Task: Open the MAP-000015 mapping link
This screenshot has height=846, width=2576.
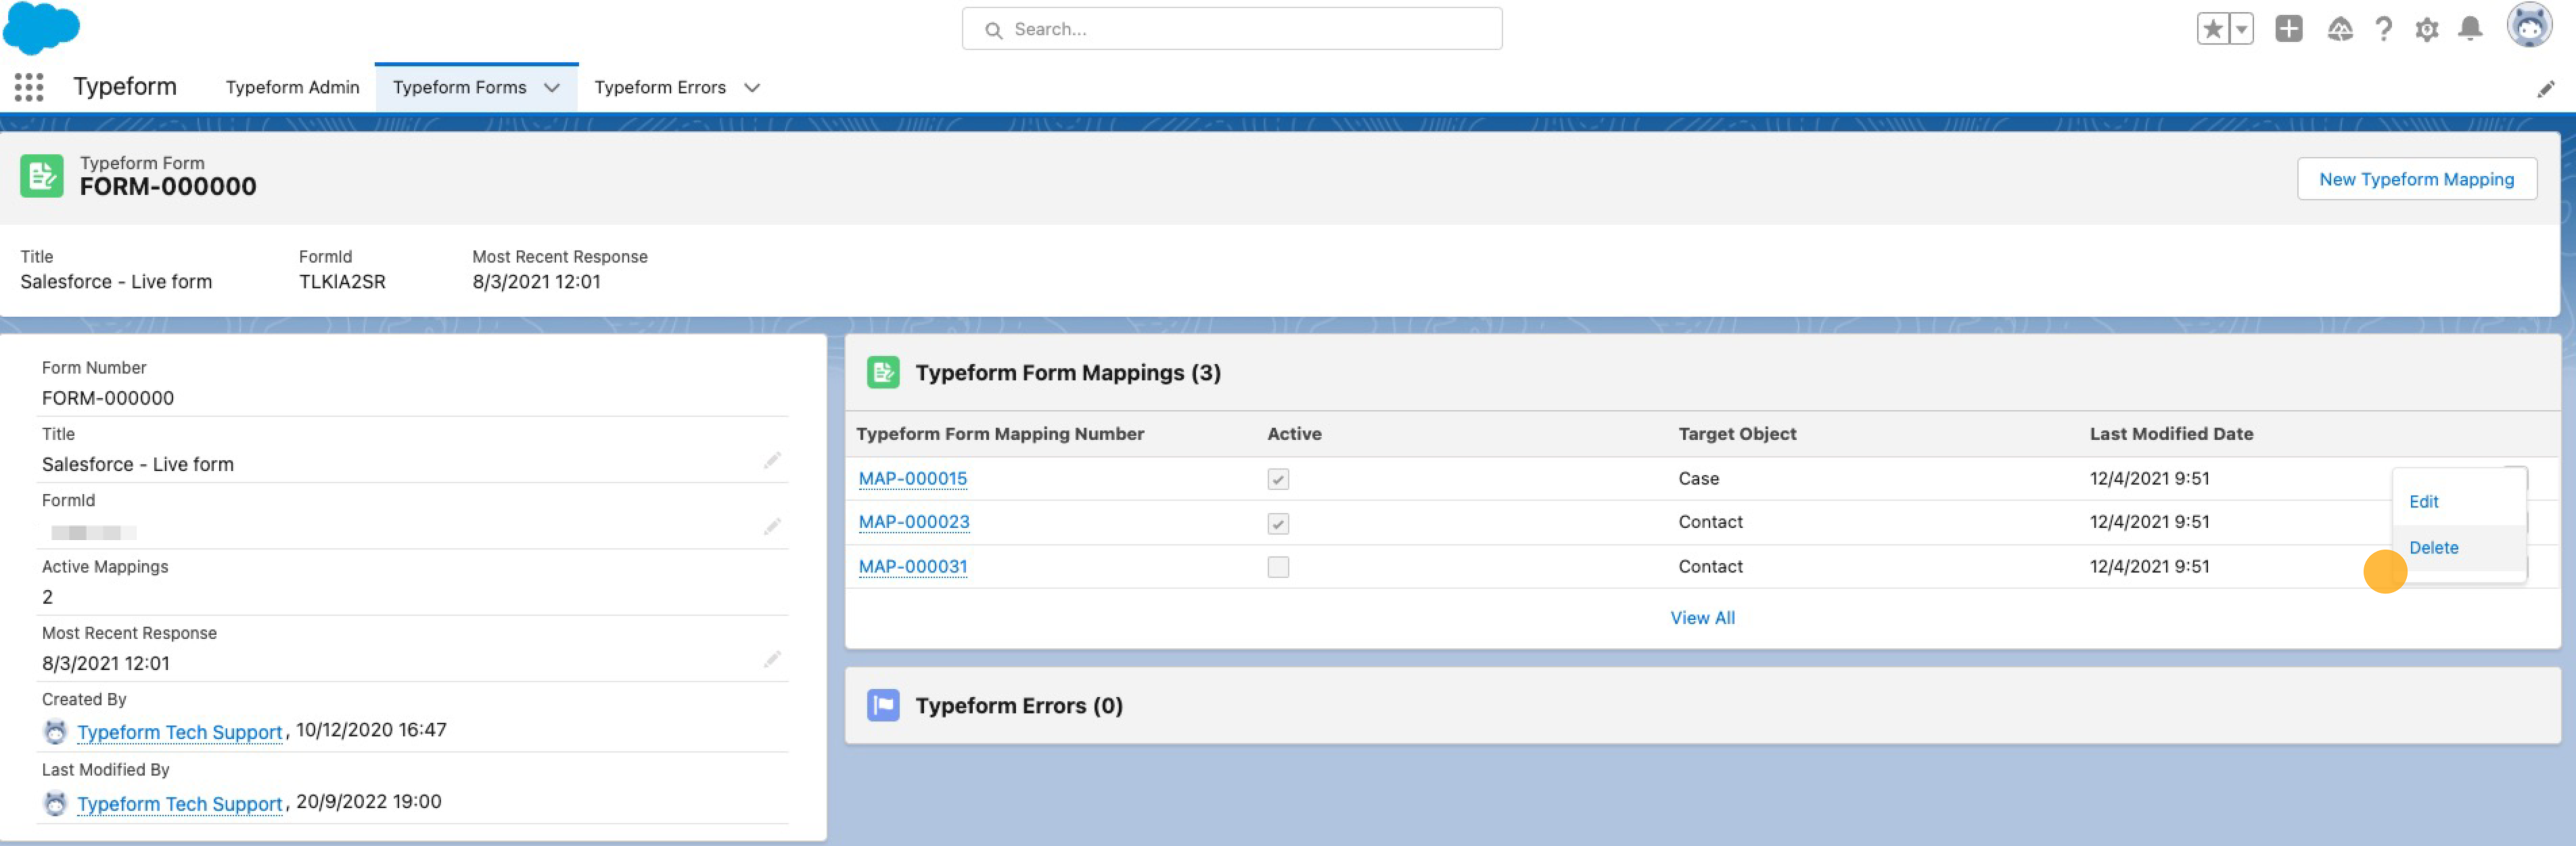Action: 913,478
